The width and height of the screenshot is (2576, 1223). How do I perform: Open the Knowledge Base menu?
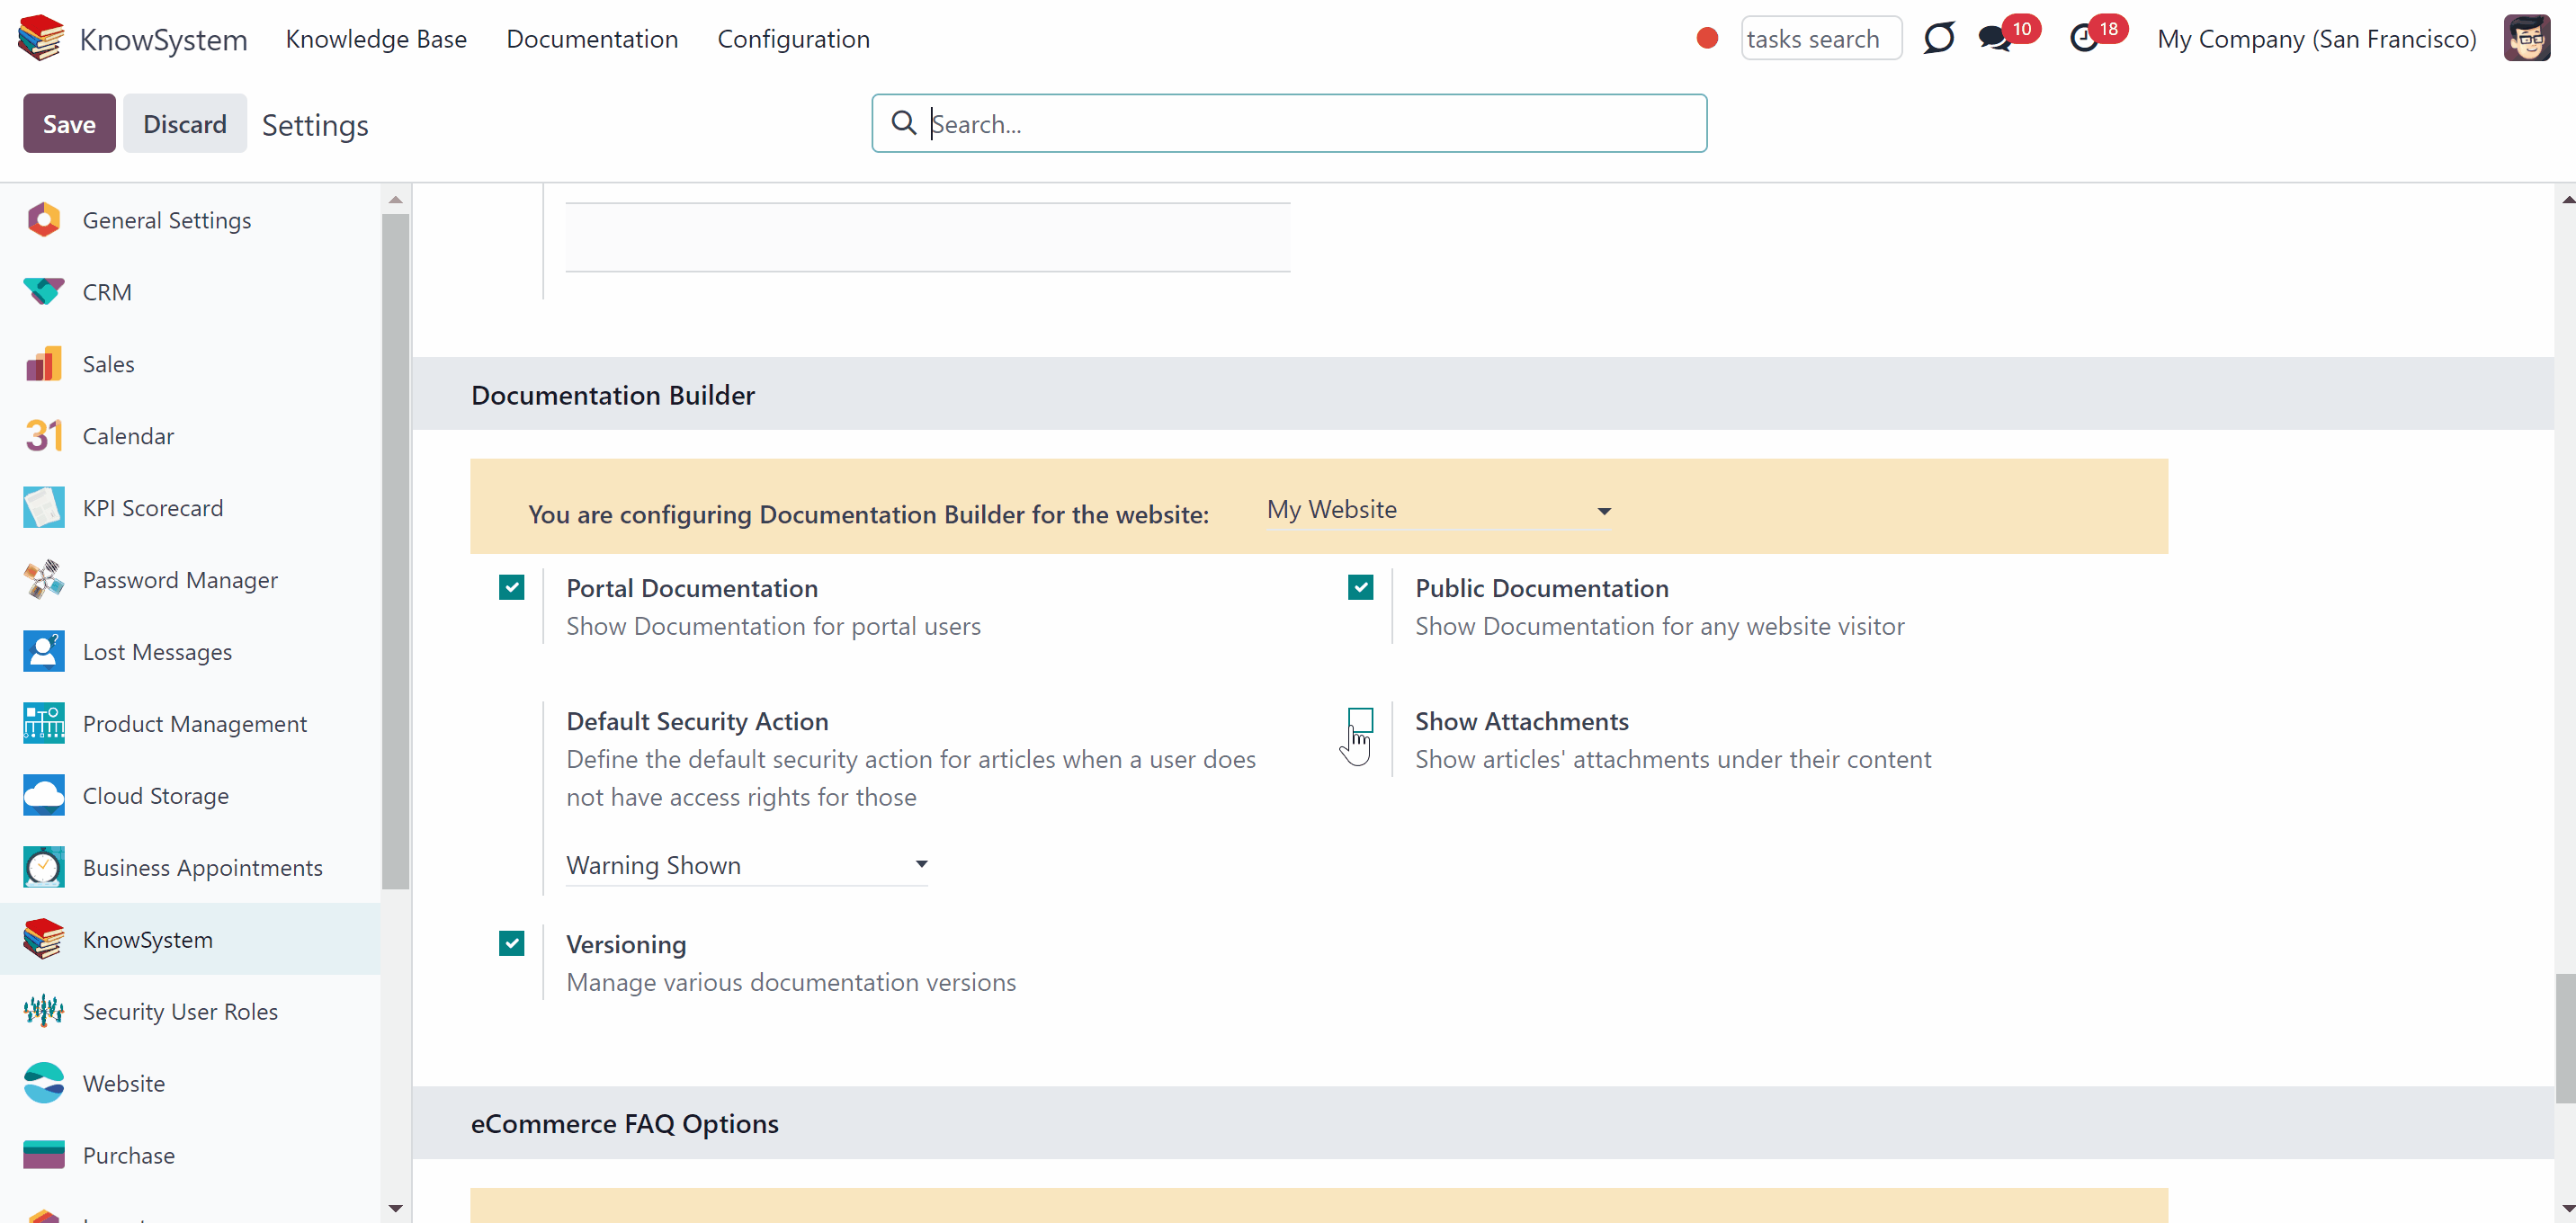click(376, 39)
